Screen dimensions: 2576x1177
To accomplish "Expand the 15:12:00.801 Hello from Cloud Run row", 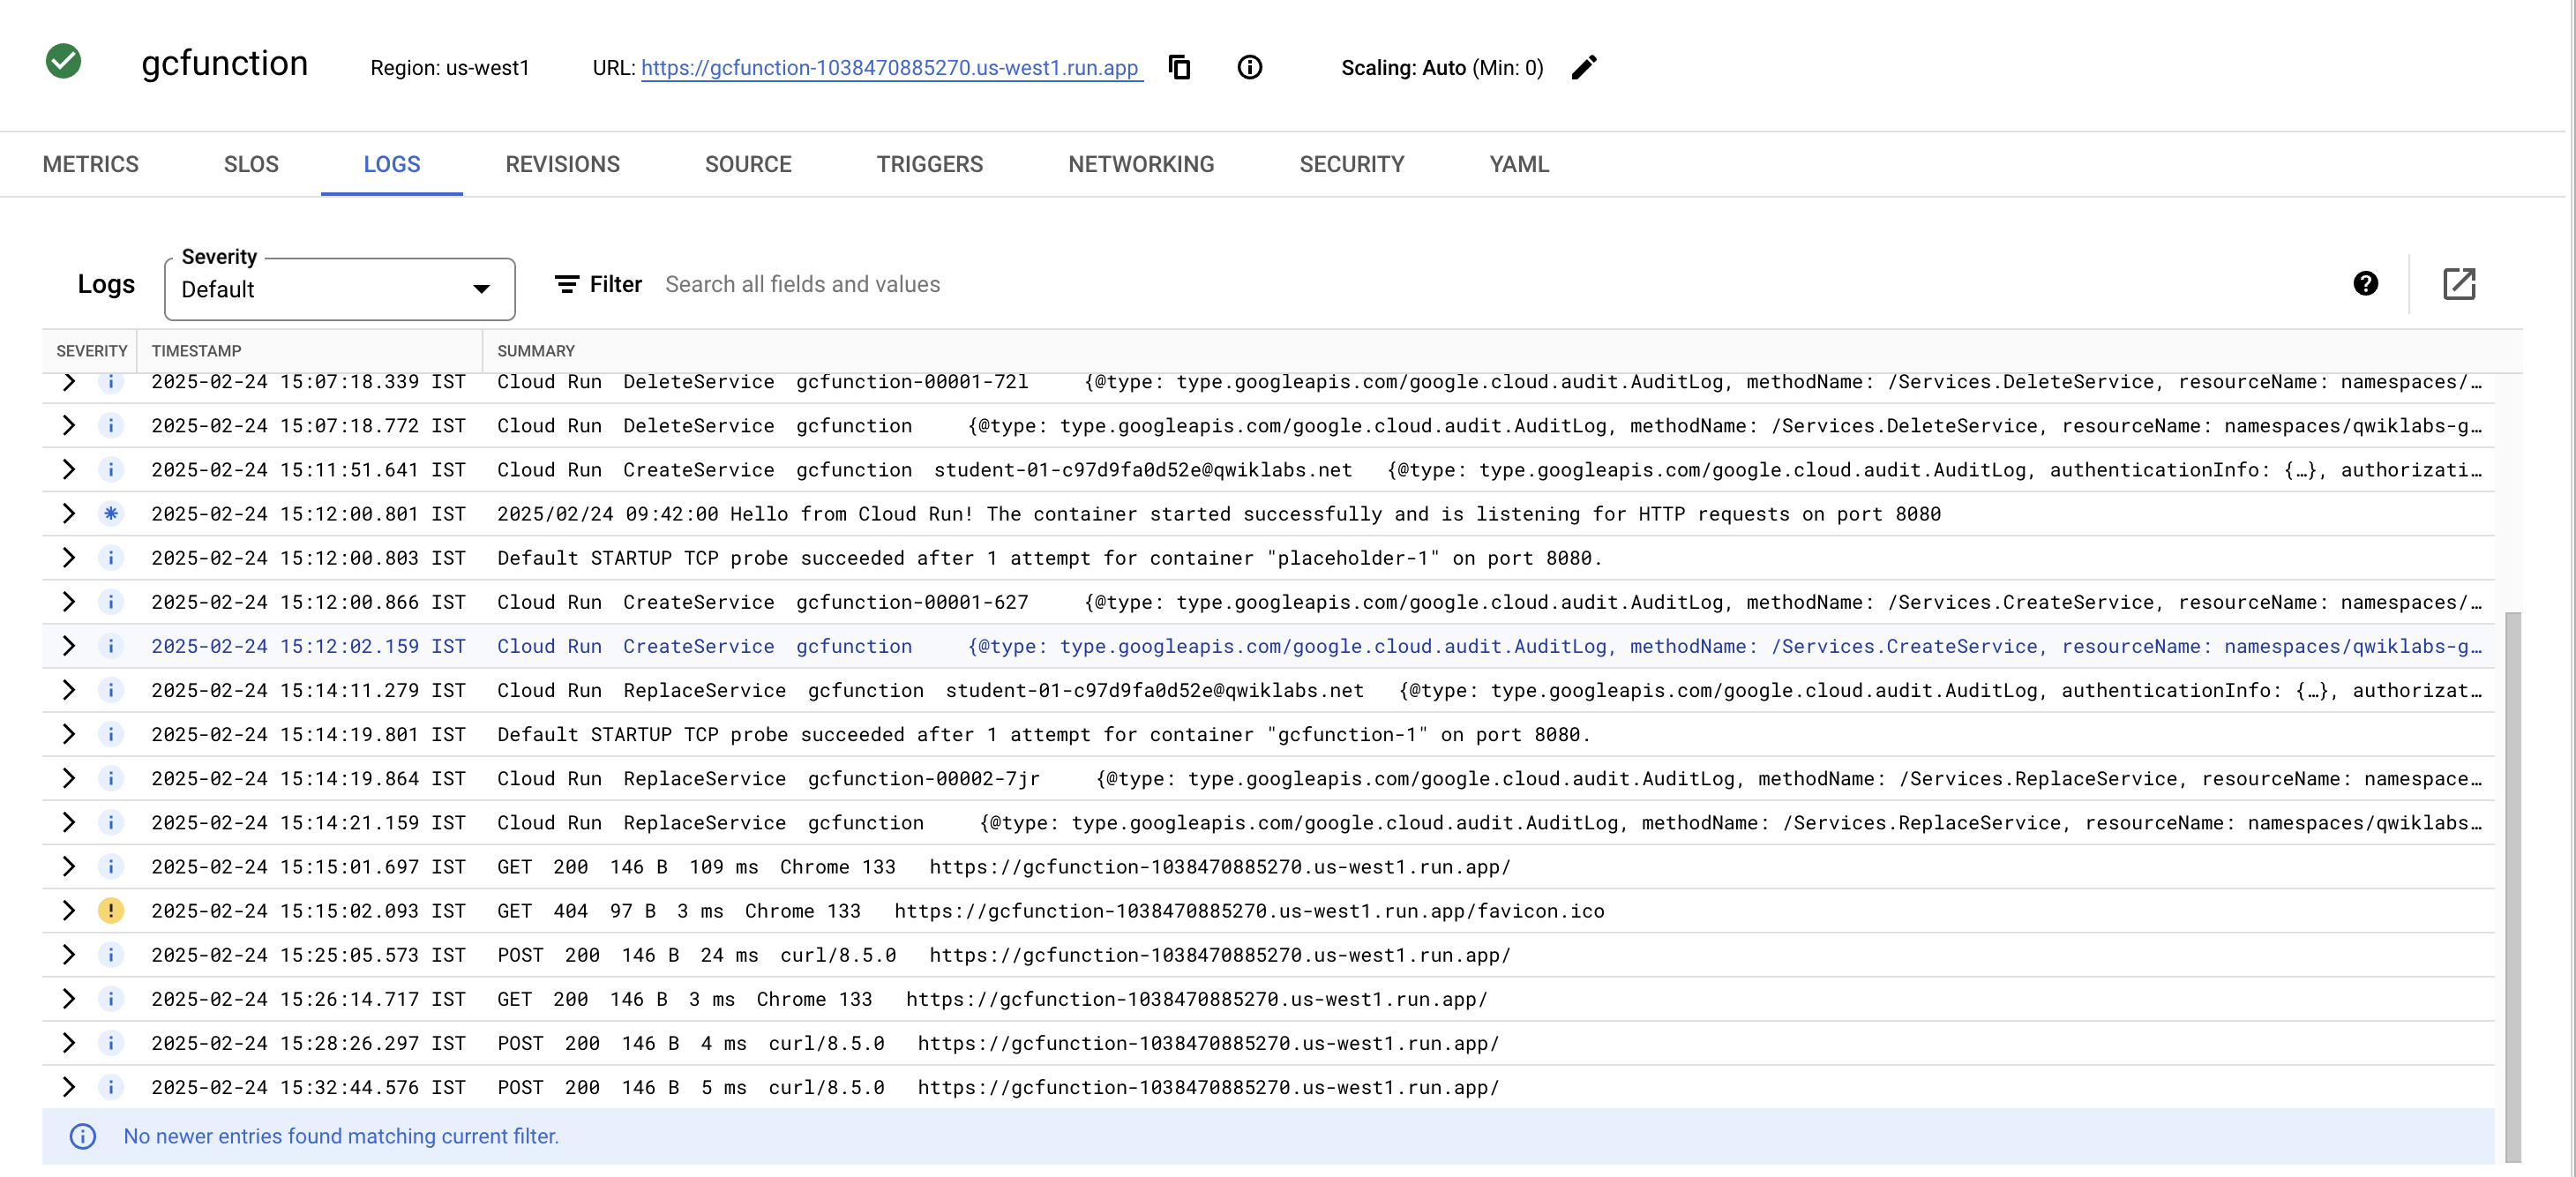I will (x=68, y=514).
